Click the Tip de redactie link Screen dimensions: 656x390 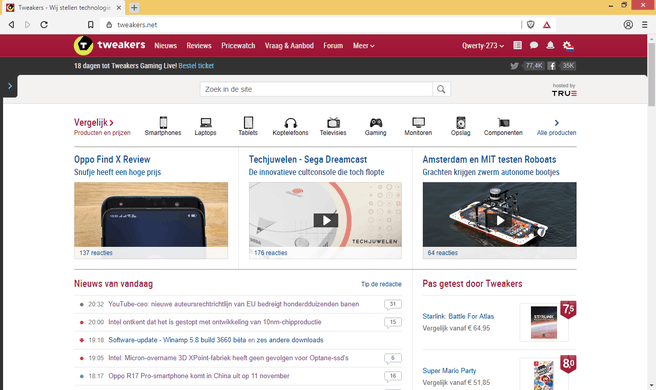381,284
